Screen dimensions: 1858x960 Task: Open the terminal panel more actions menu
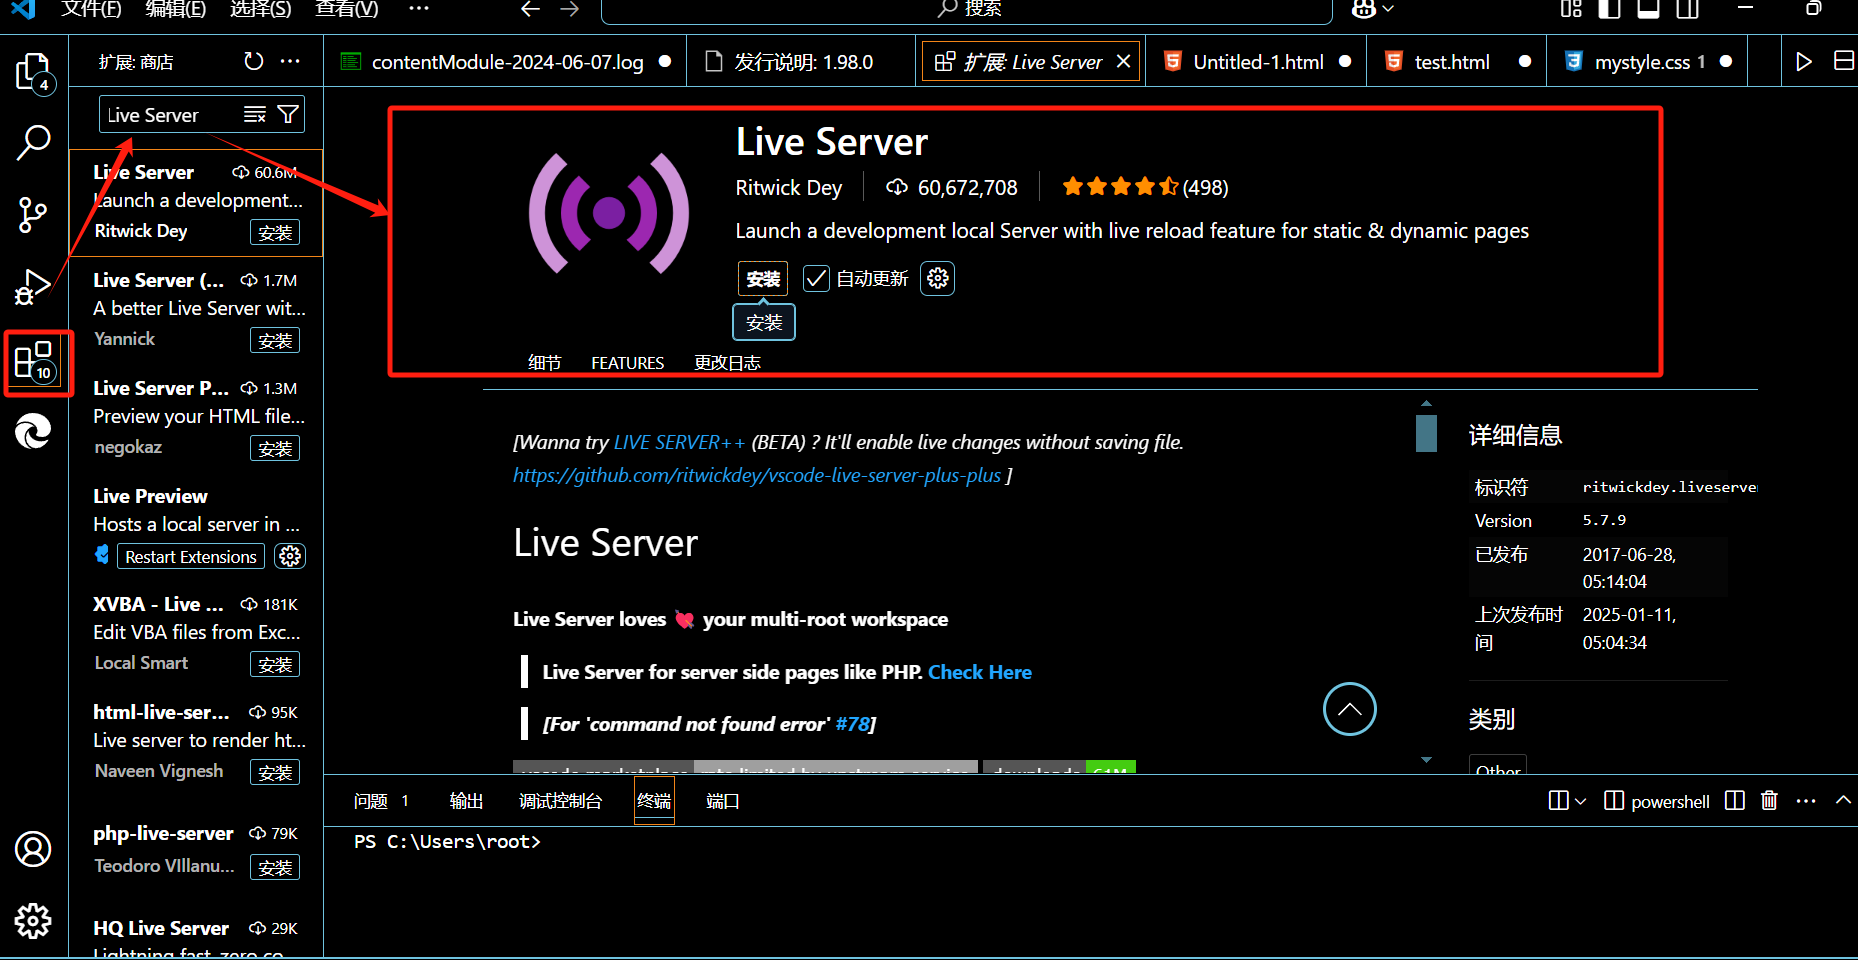point(1806,801)
